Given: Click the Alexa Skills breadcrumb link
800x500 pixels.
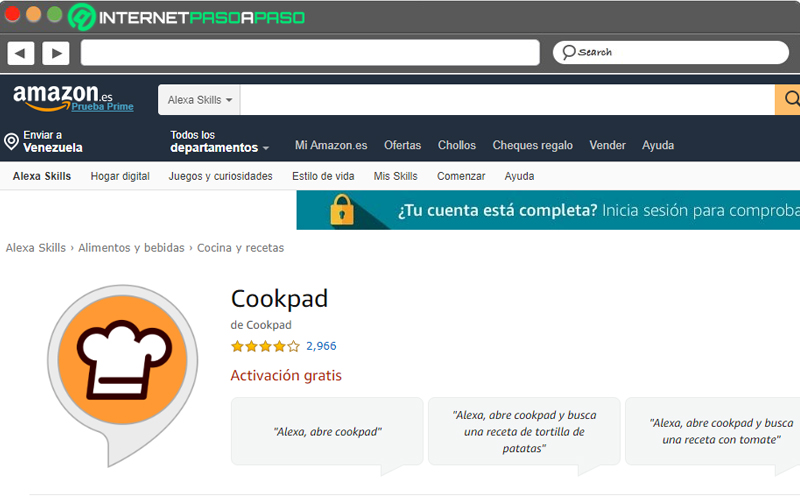Looking at the screenshot, I should [36, 248].
